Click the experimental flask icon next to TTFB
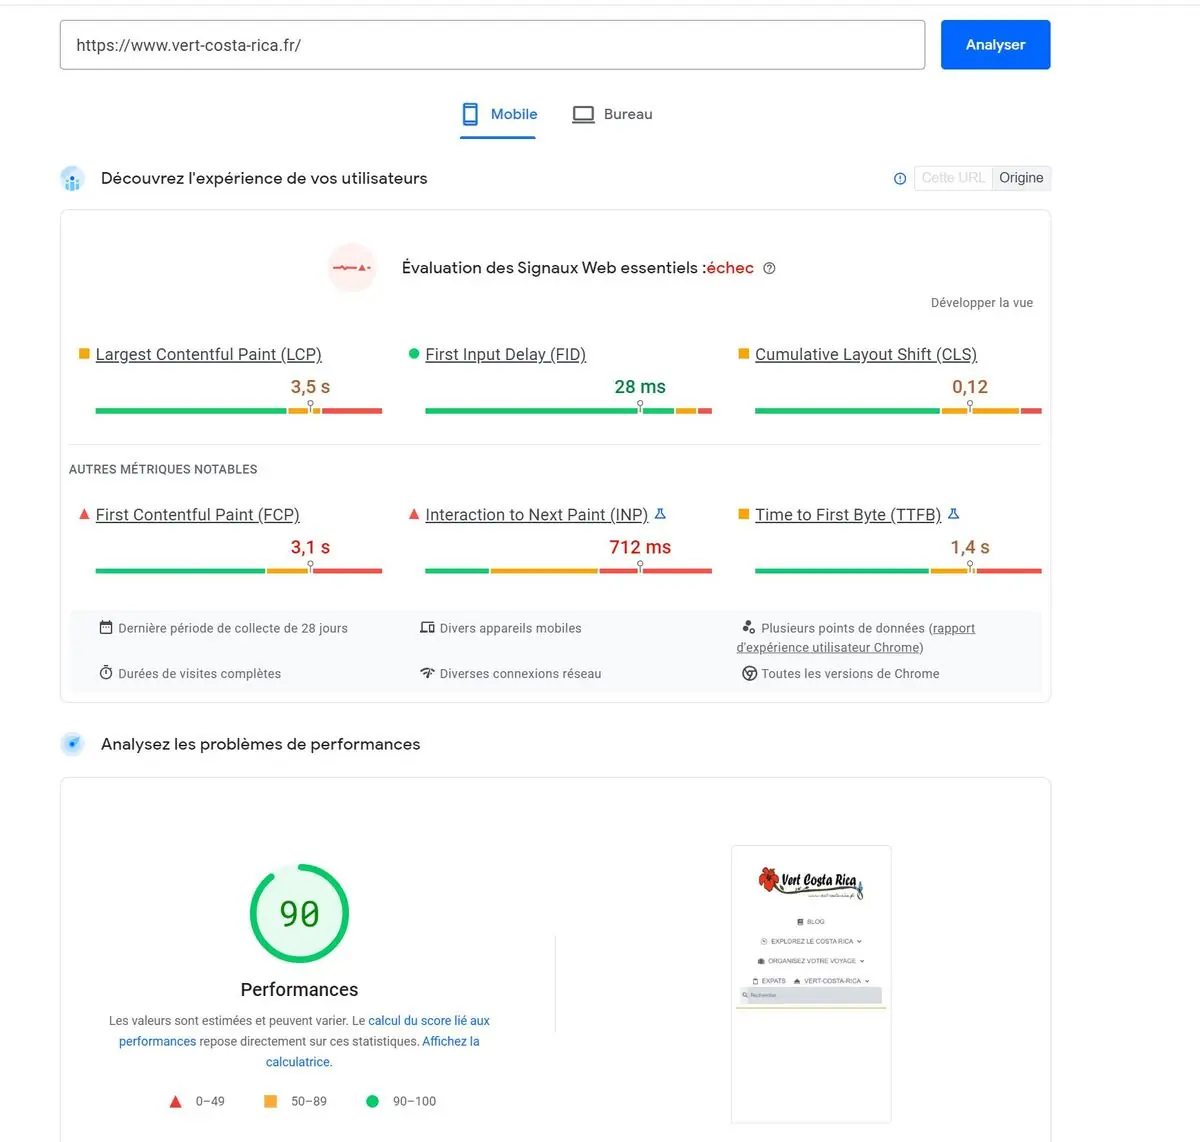Image resolution: width=1200 pixels, height=1142 pixels. (x=954, y=514)
